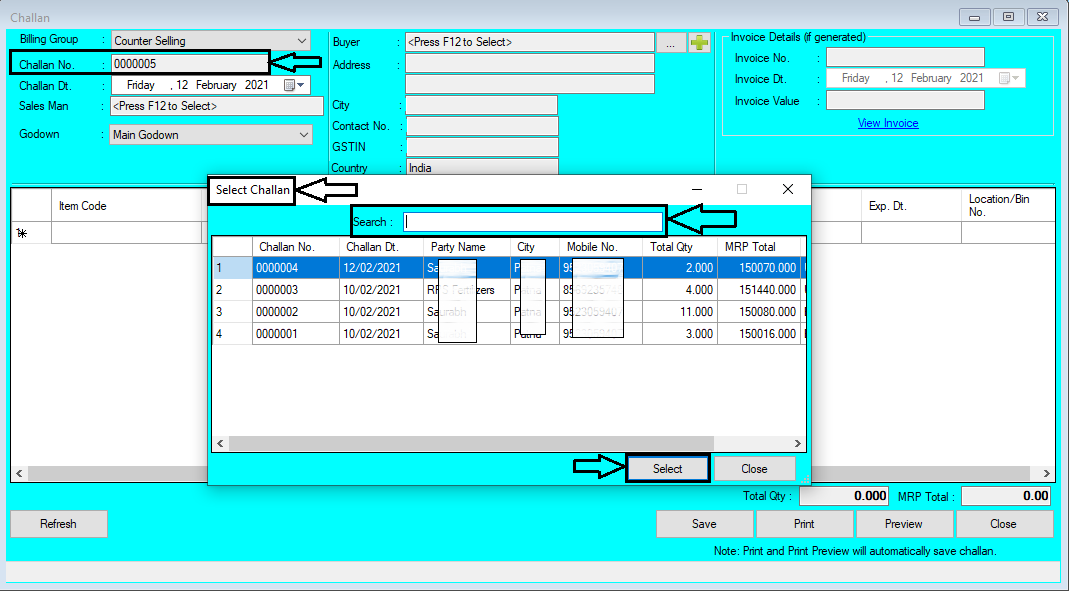The width and height of the screenshot is (1069, 591).
Task: Click the Refresh button
Action: [x=58, y=523]
